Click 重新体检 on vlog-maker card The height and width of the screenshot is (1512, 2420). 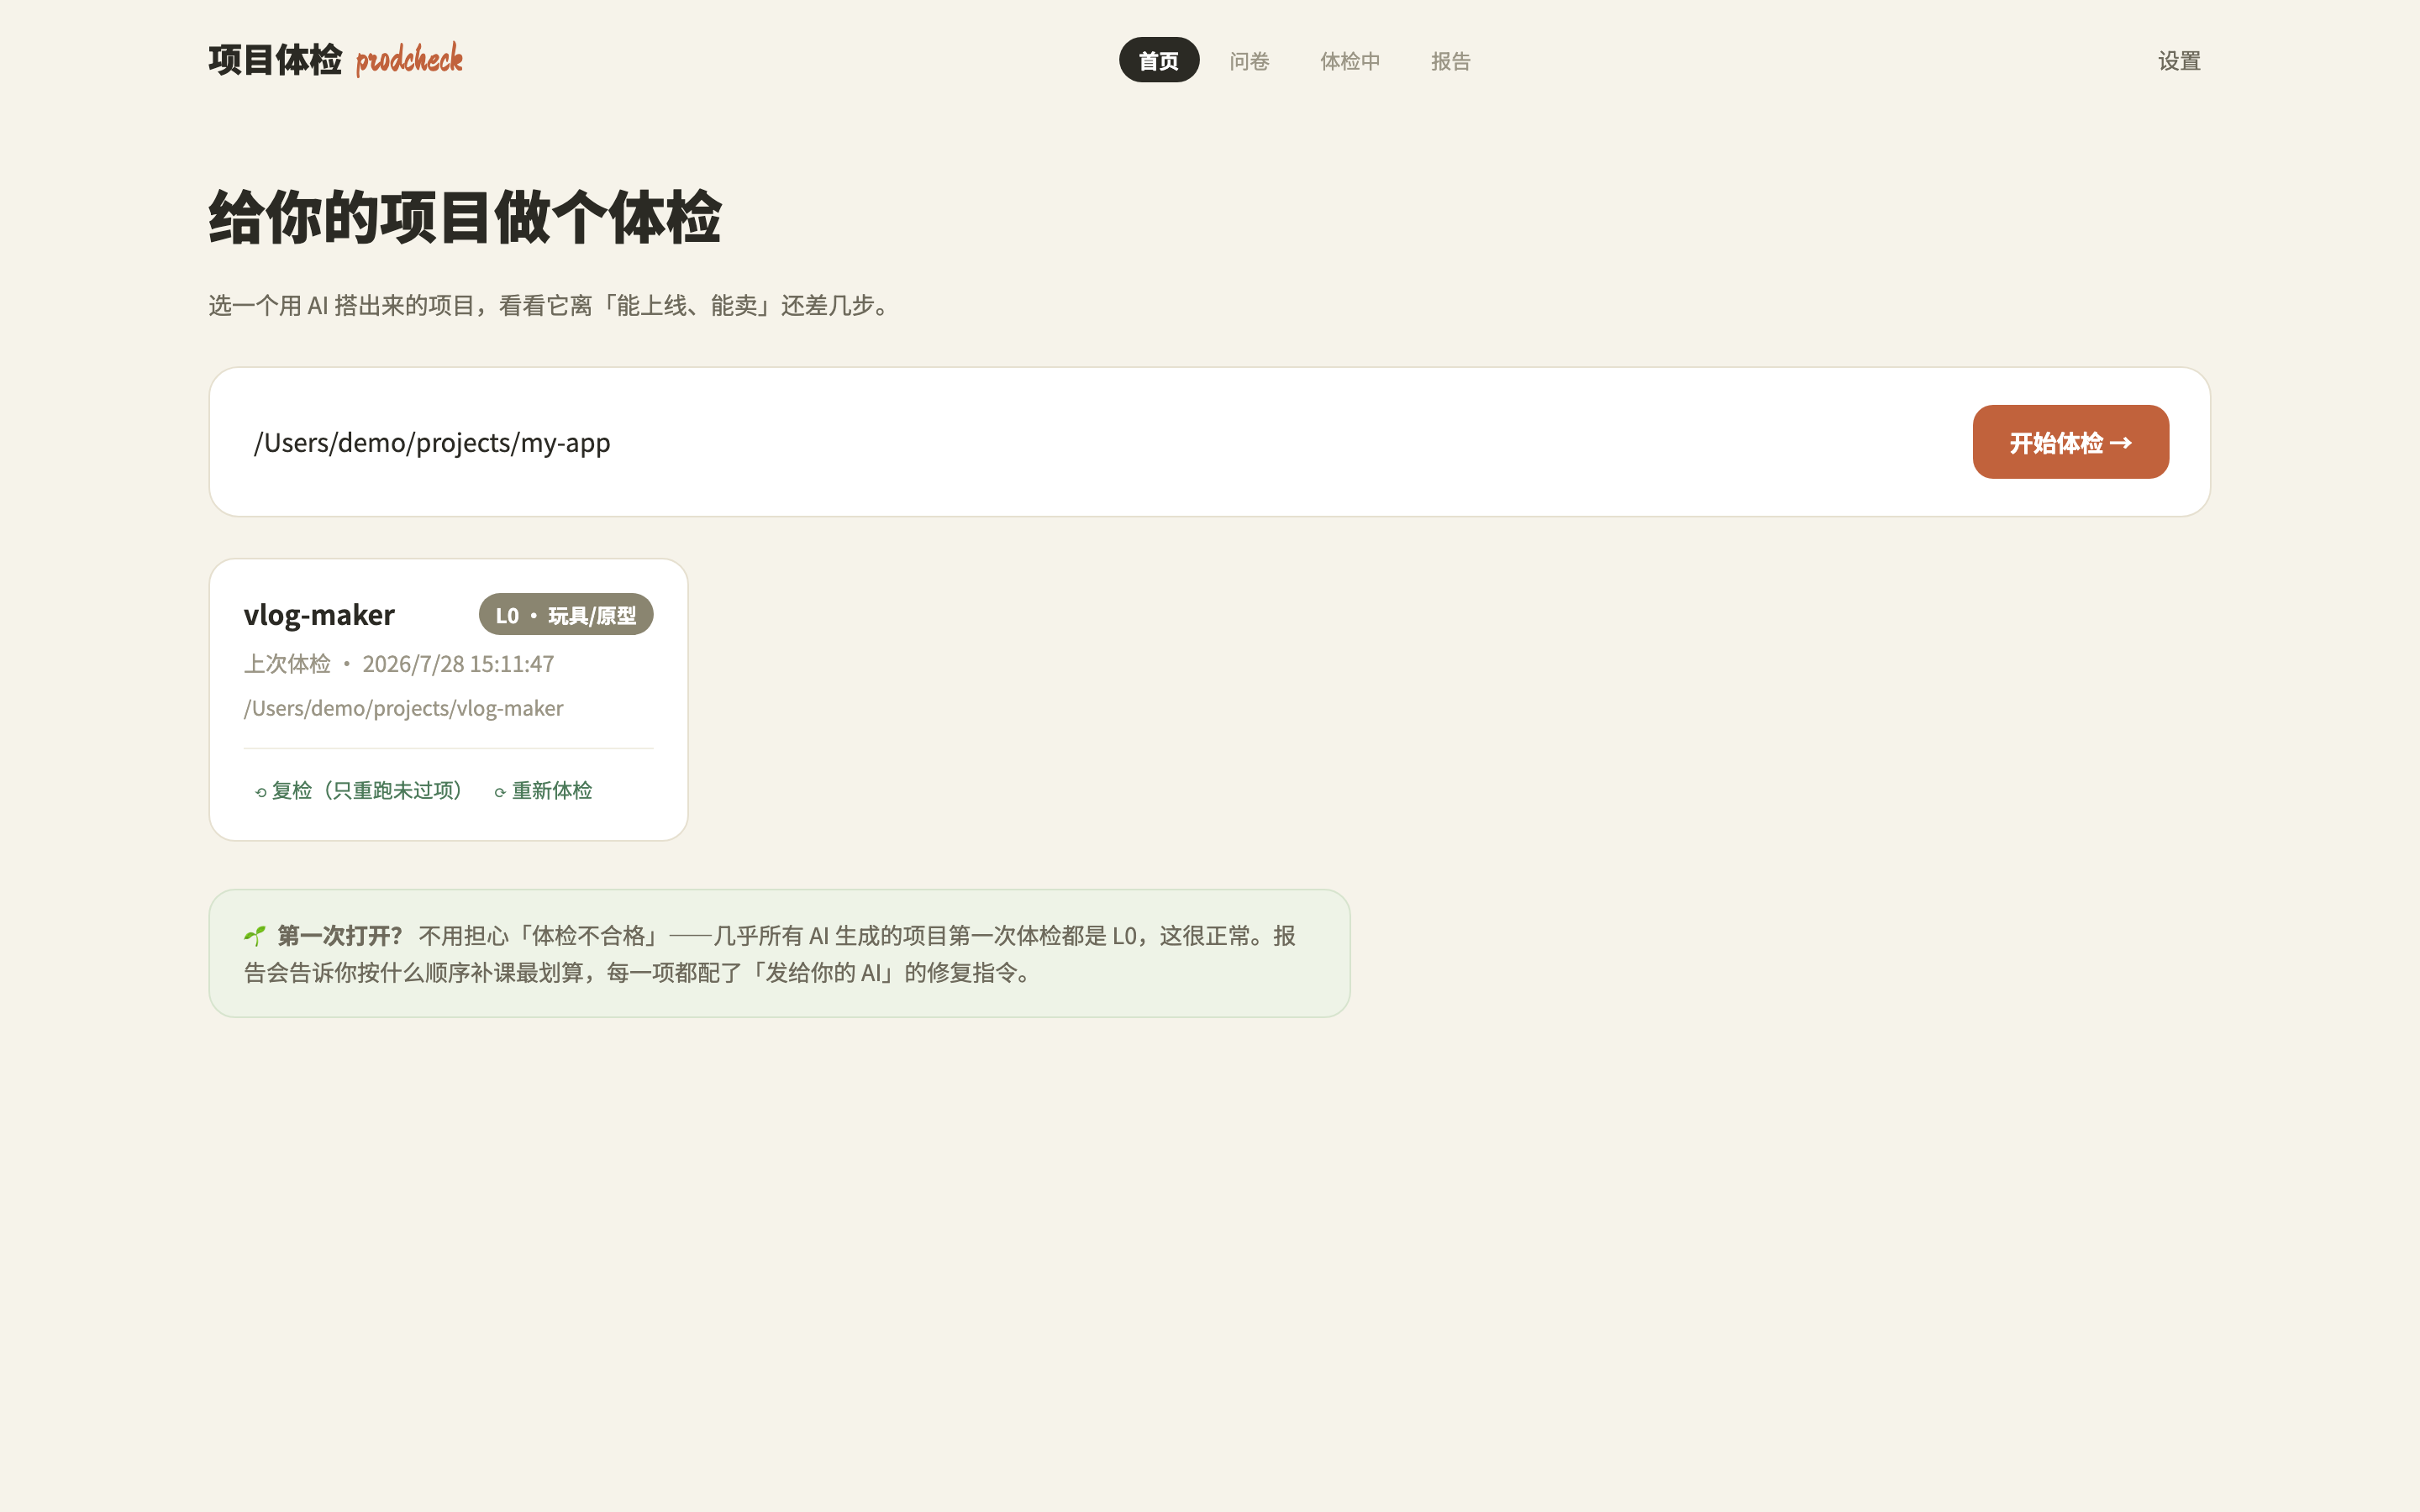tap(543, 790)
